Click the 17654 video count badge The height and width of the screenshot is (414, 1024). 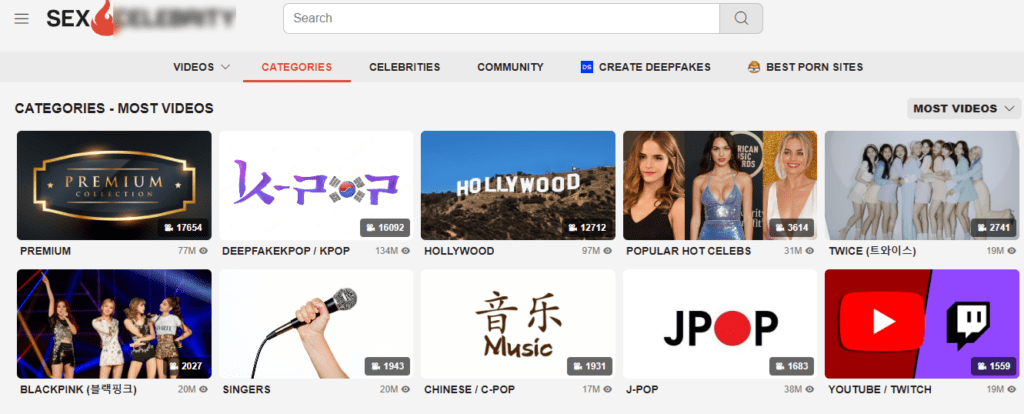pos(184,227)
